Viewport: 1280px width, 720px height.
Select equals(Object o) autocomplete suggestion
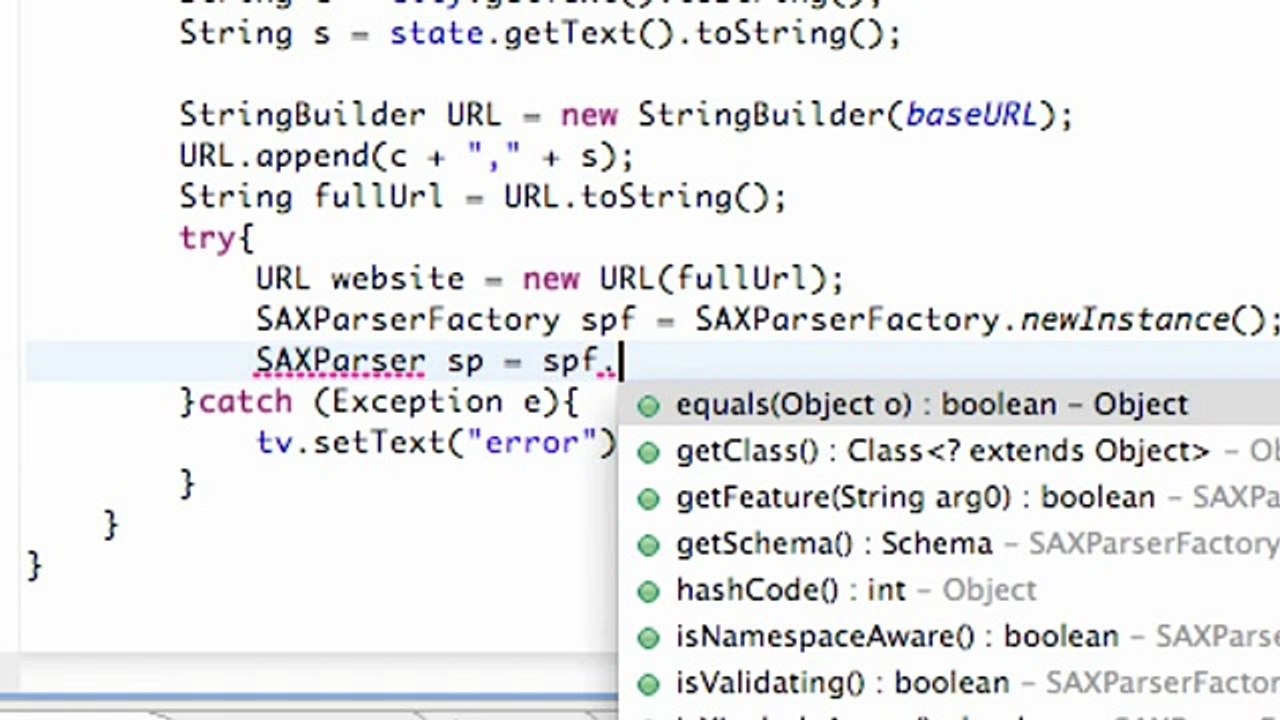tap(949, 405)
